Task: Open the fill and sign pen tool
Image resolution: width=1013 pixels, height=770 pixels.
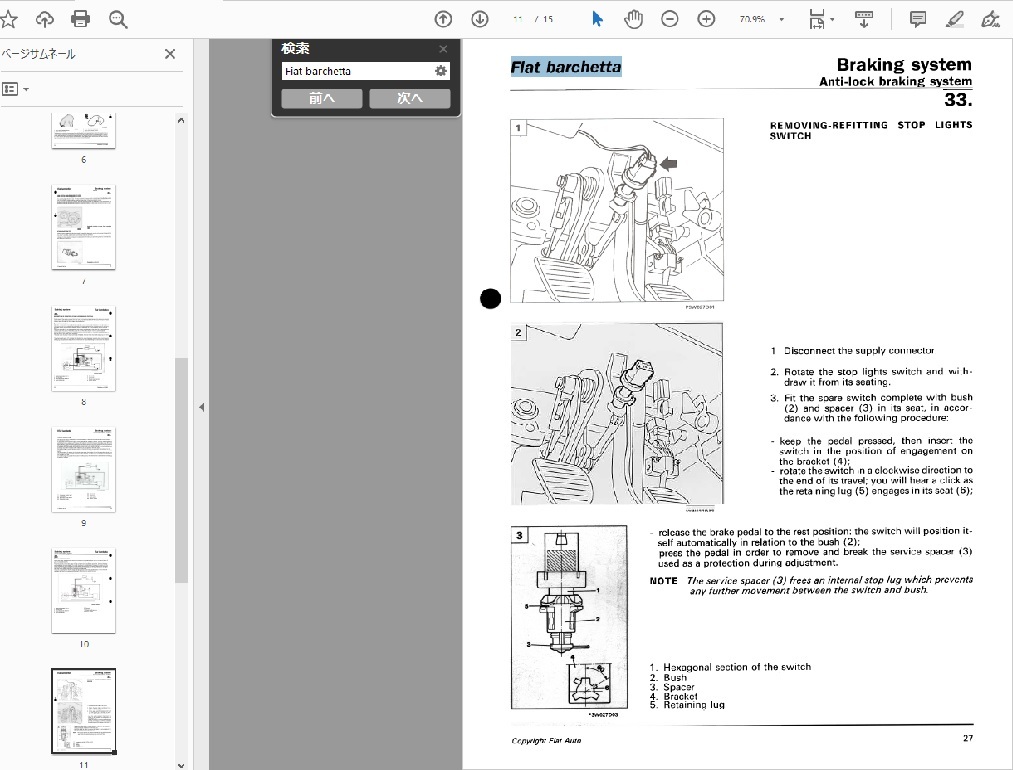Action: pyautogui.click(x=990, y=19)
